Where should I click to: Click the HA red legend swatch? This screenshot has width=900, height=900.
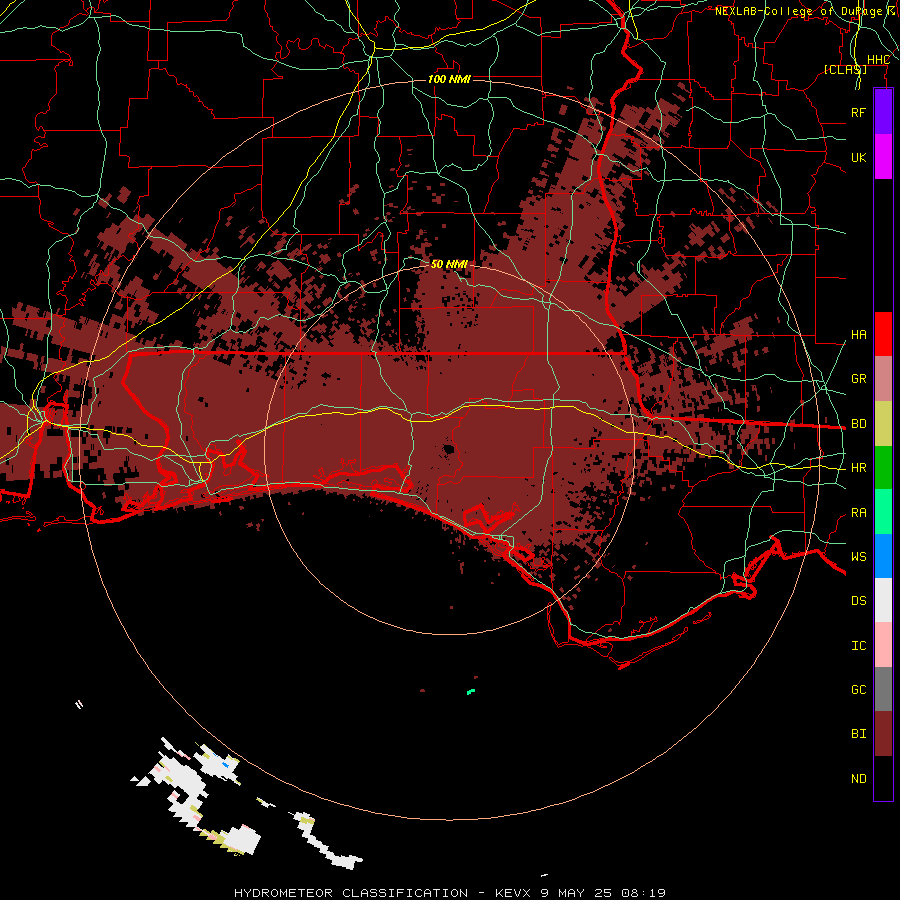(x=883, y=334)
